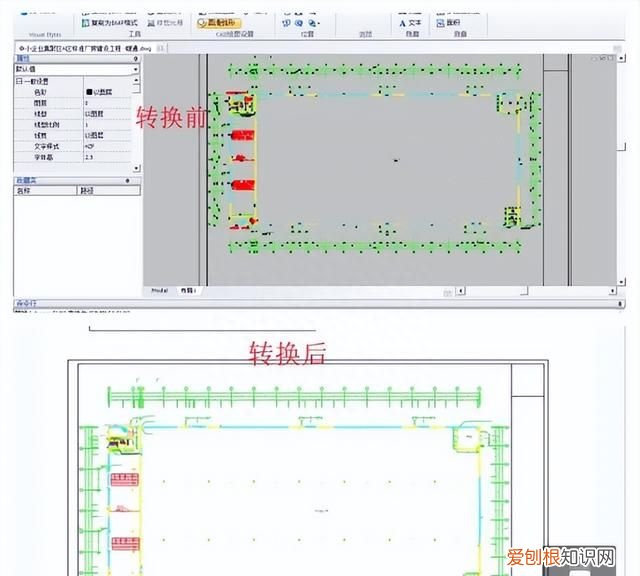Screen dimensions: 640x576
Task: Click vertical scrollbar up arrow of drawing view
Action: point(621,58)
